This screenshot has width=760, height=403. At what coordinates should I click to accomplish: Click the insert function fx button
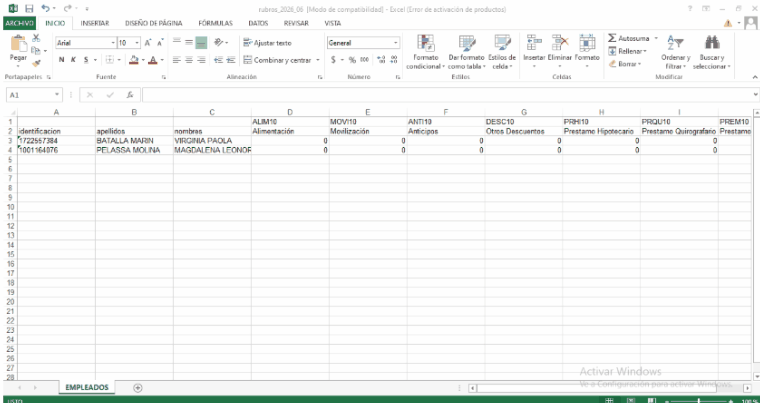pos(130,95)
